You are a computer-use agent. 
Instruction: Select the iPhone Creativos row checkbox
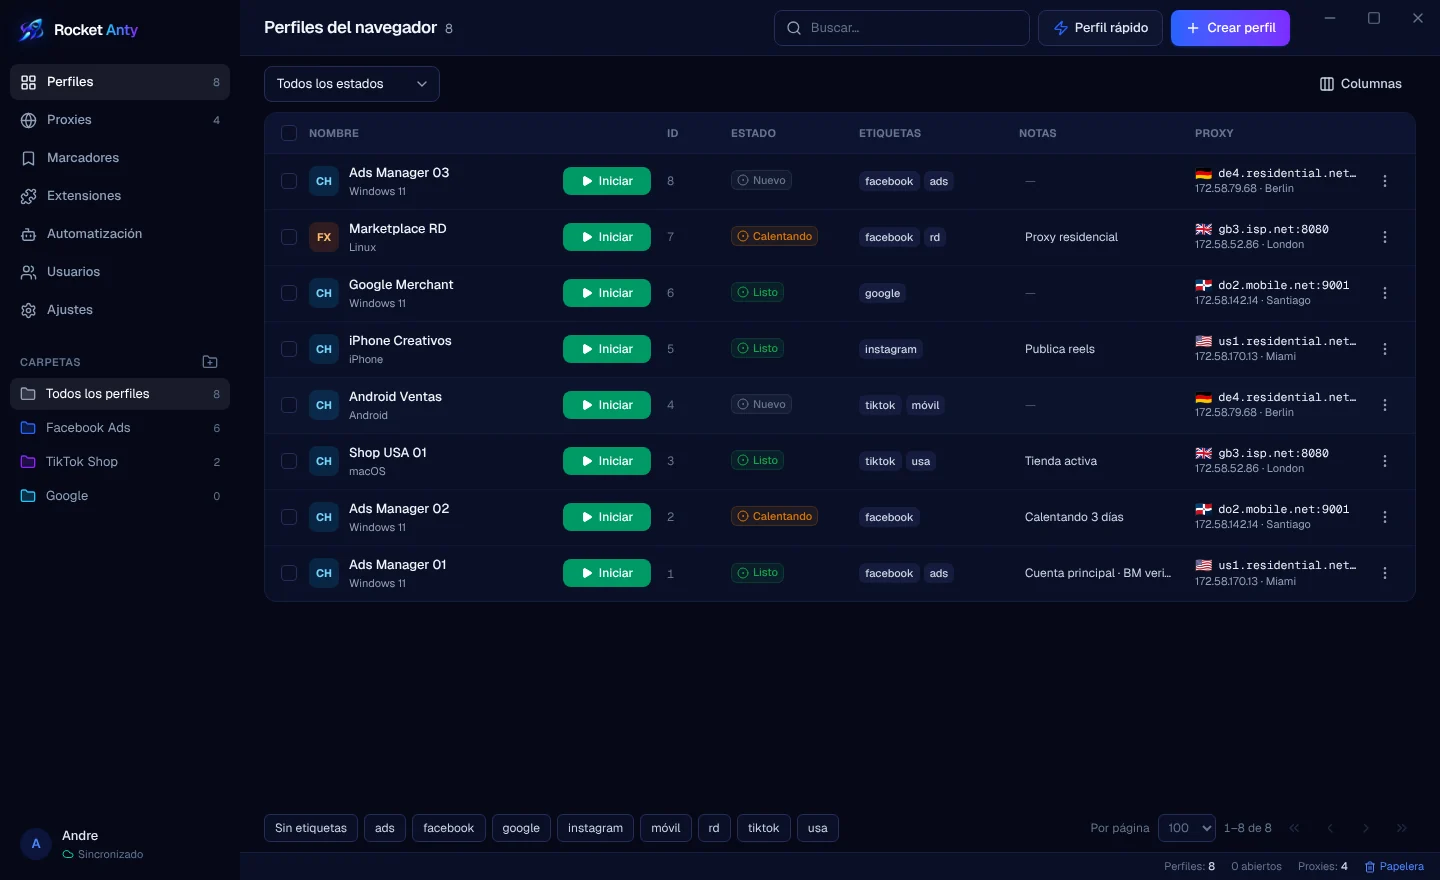point(289,349)
